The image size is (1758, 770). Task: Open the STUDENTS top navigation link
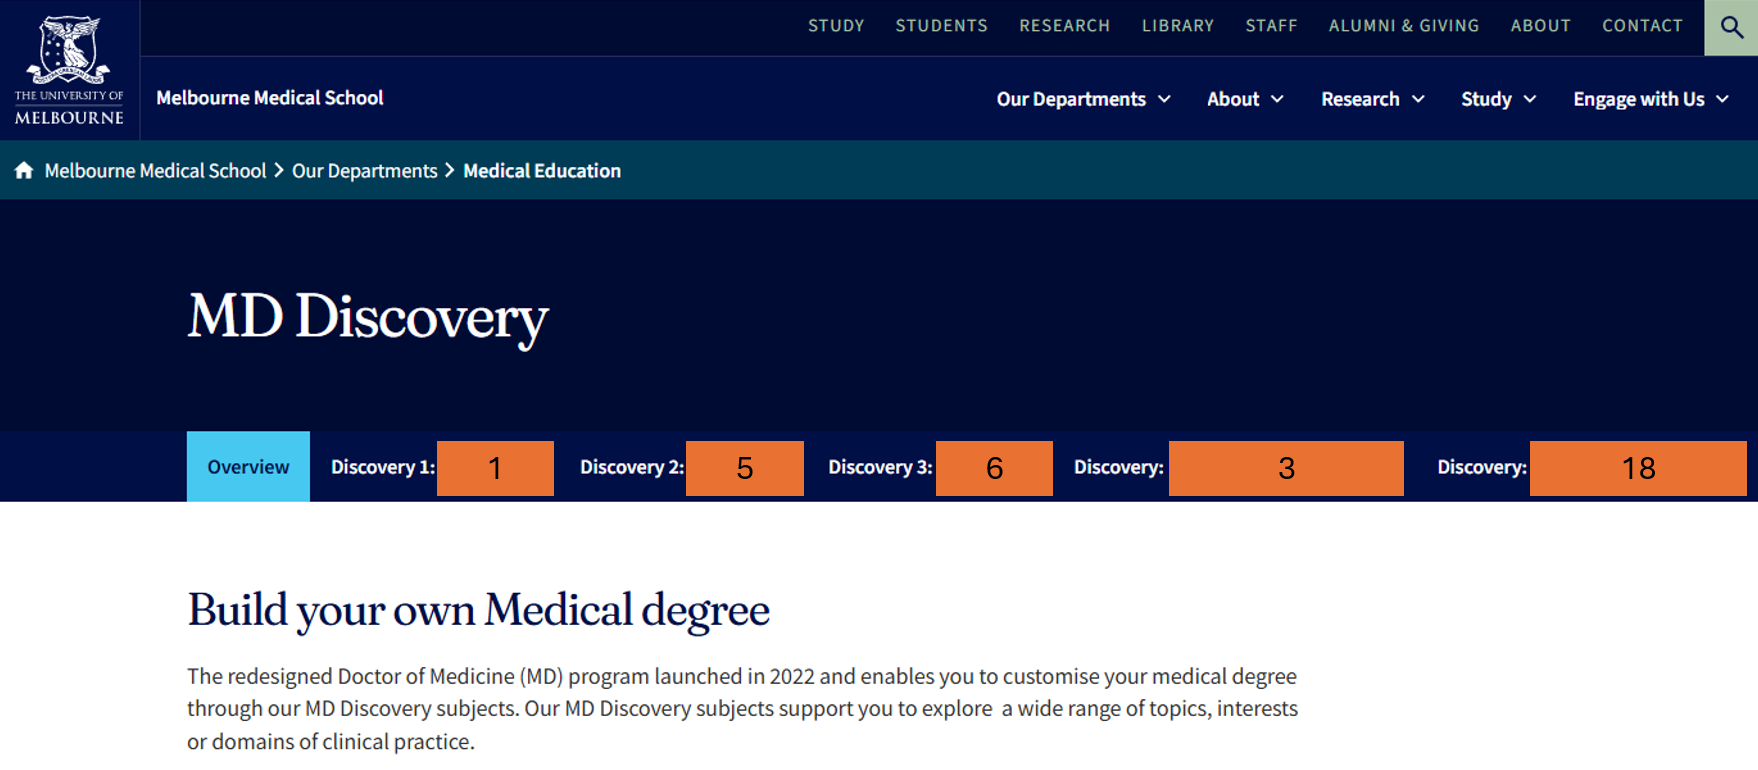(x=941, y=26)
